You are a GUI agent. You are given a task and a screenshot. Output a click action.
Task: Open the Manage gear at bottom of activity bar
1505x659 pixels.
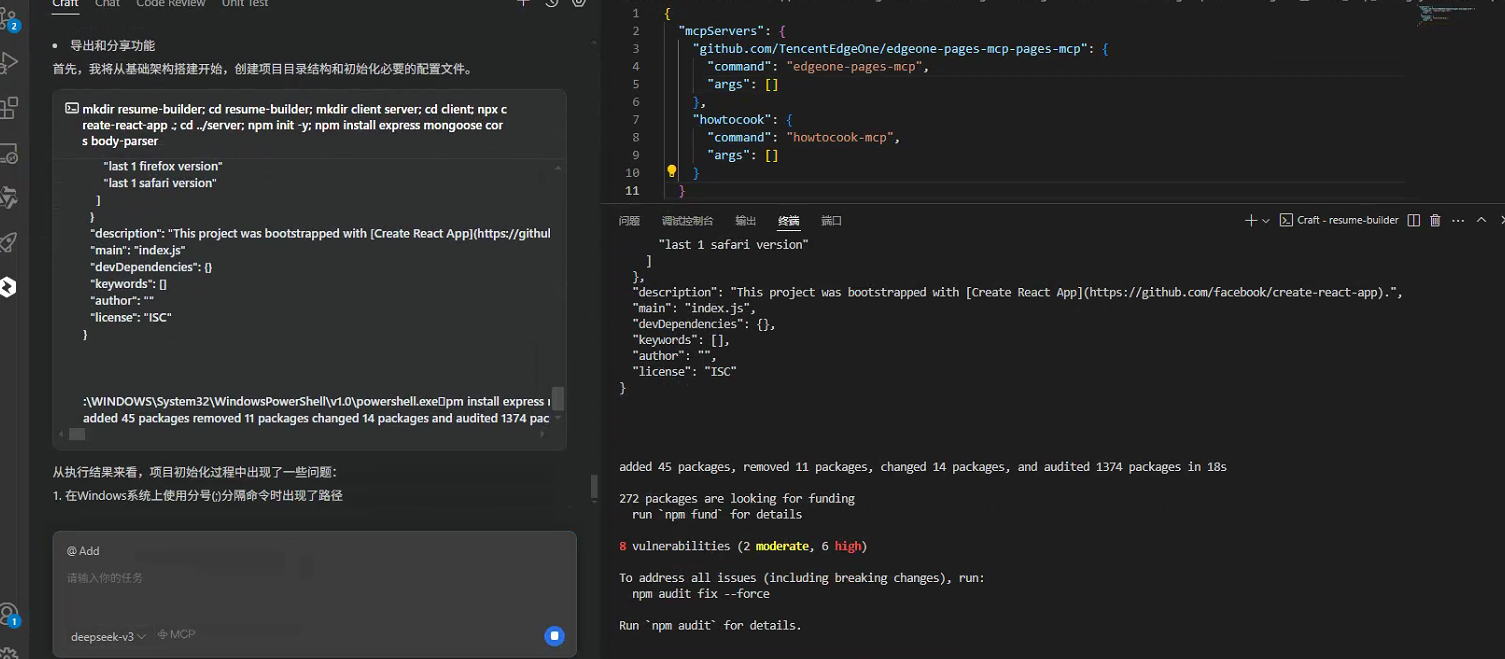click(9, 653)
